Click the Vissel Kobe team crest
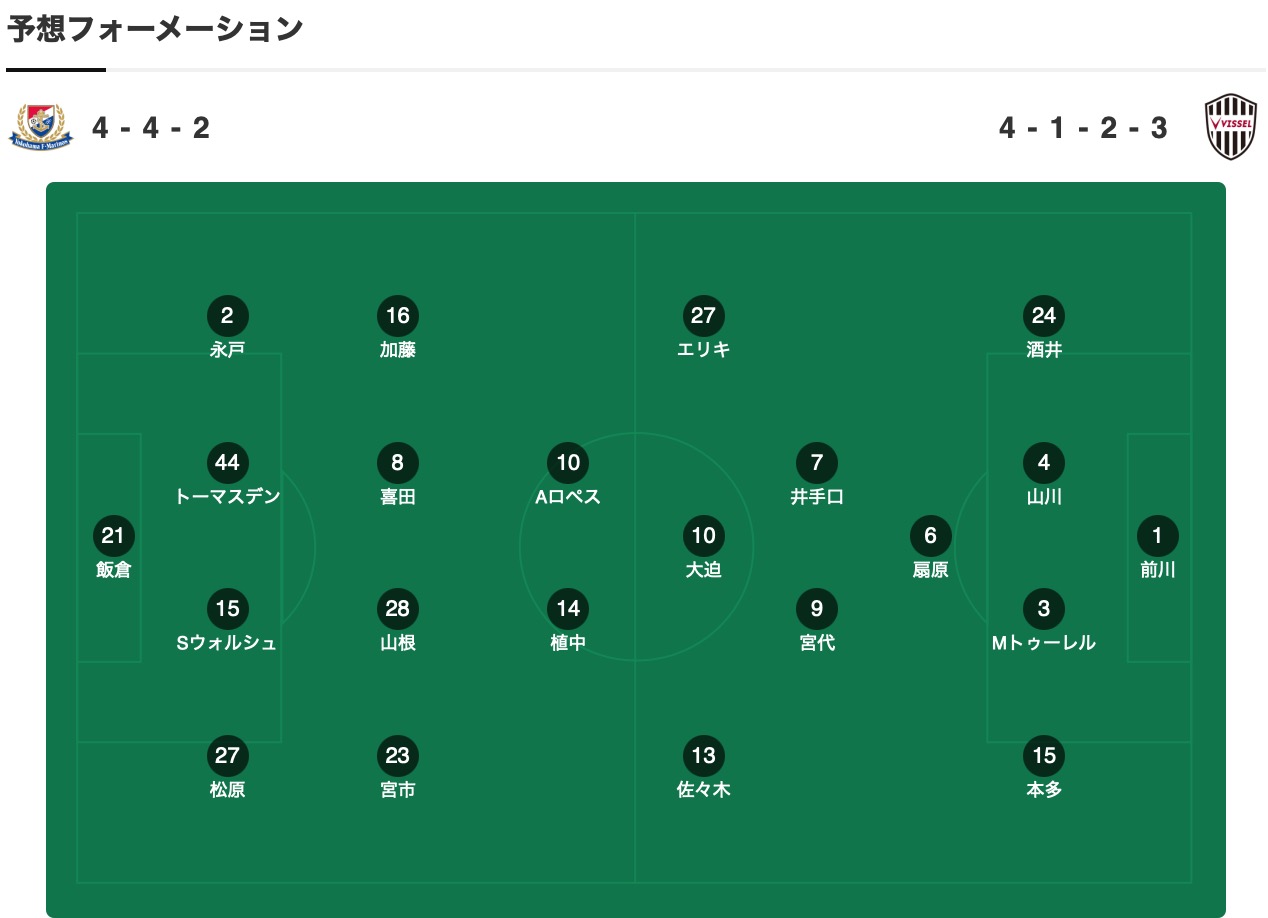The height and width of the screenshot is (918, 1268). point(1230,127)
